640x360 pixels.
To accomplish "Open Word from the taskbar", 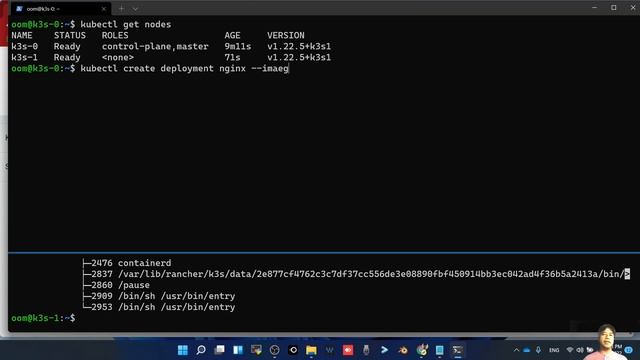I will (329, 350).
